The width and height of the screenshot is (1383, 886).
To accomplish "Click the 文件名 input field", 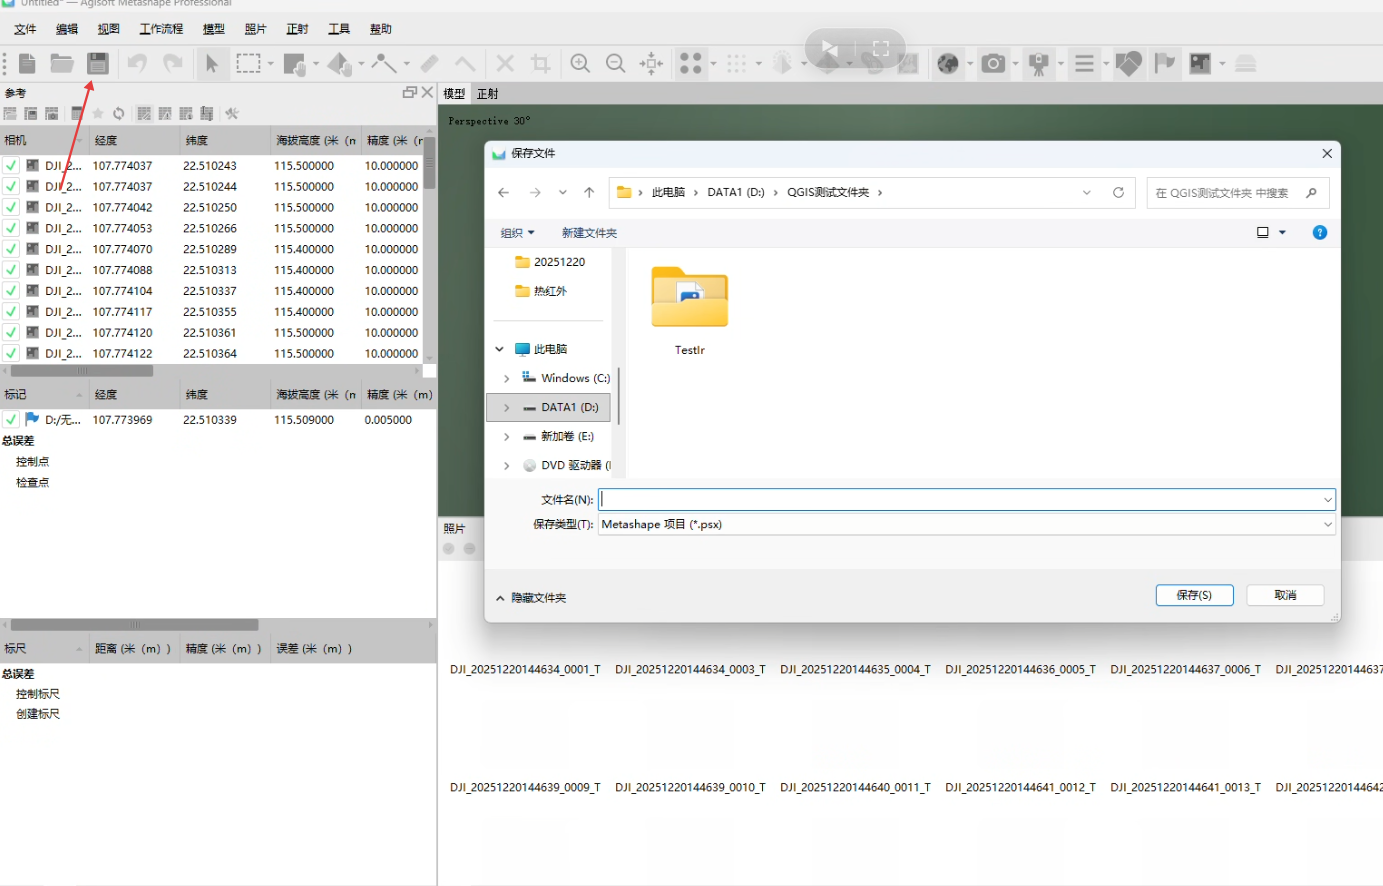I will [966, 499].
